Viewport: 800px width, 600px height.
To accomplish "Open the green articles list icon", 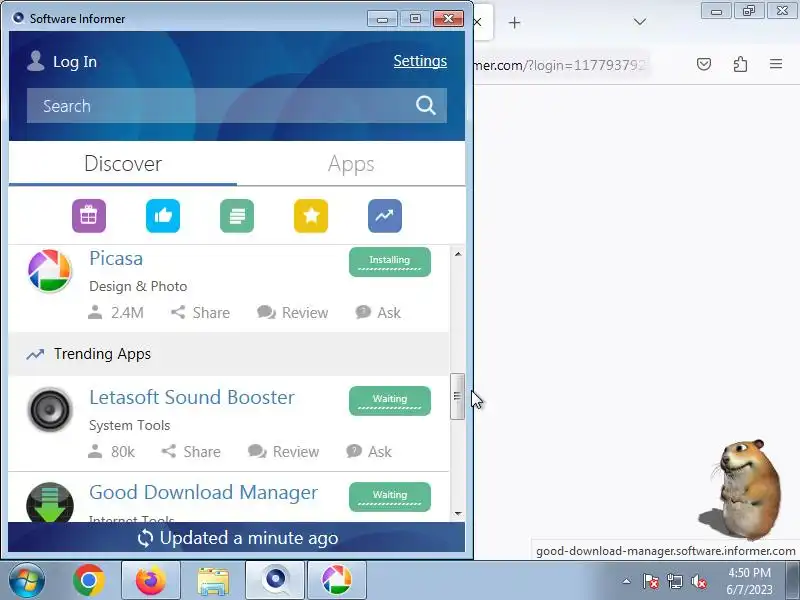I will 237,216.
